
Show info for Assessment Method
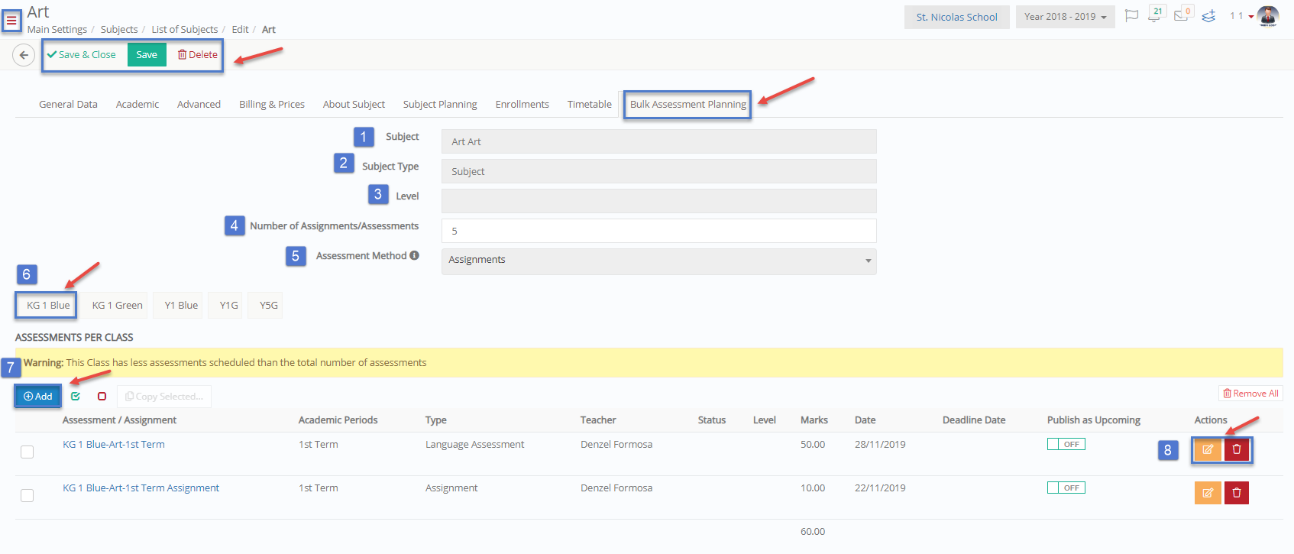point(414,256)
